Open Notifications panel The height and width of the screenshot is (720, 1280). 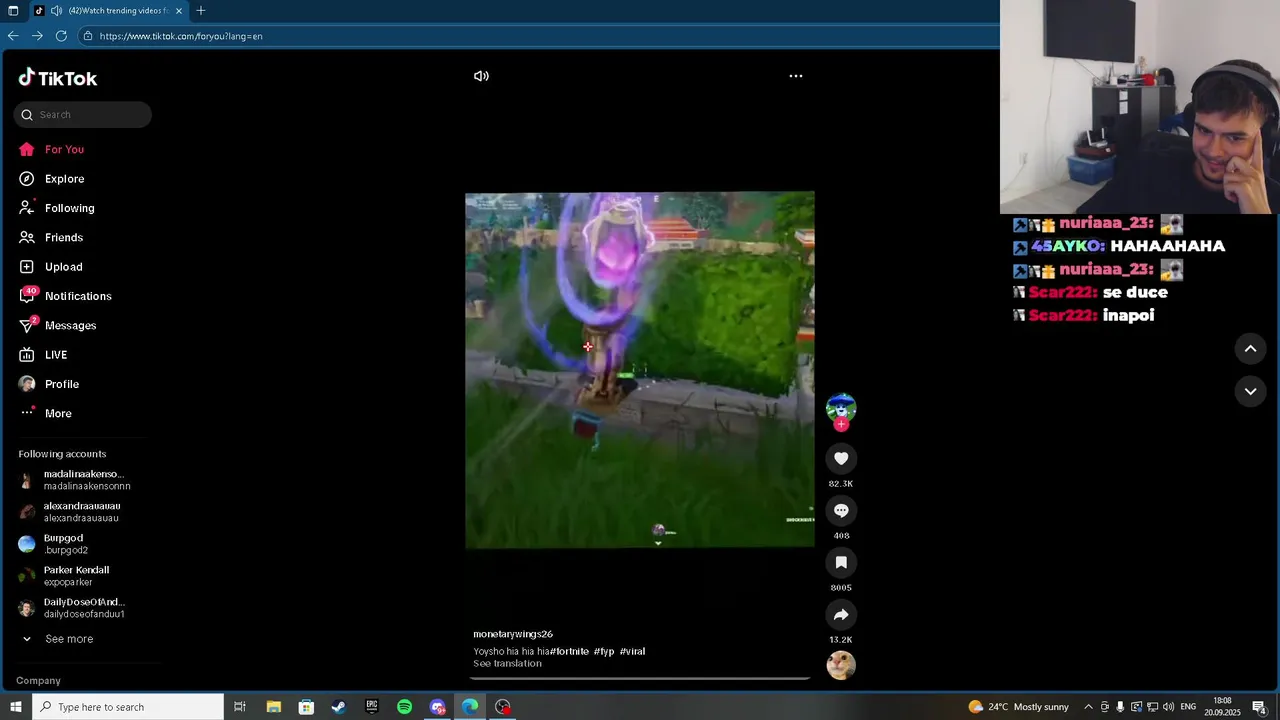pos(78,296)
